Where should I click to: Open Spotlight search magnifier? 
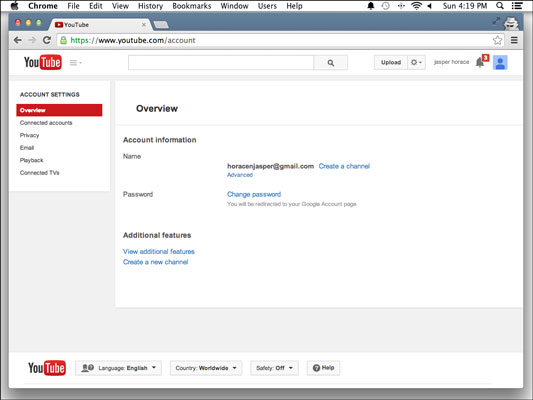(x=500, y=6)
